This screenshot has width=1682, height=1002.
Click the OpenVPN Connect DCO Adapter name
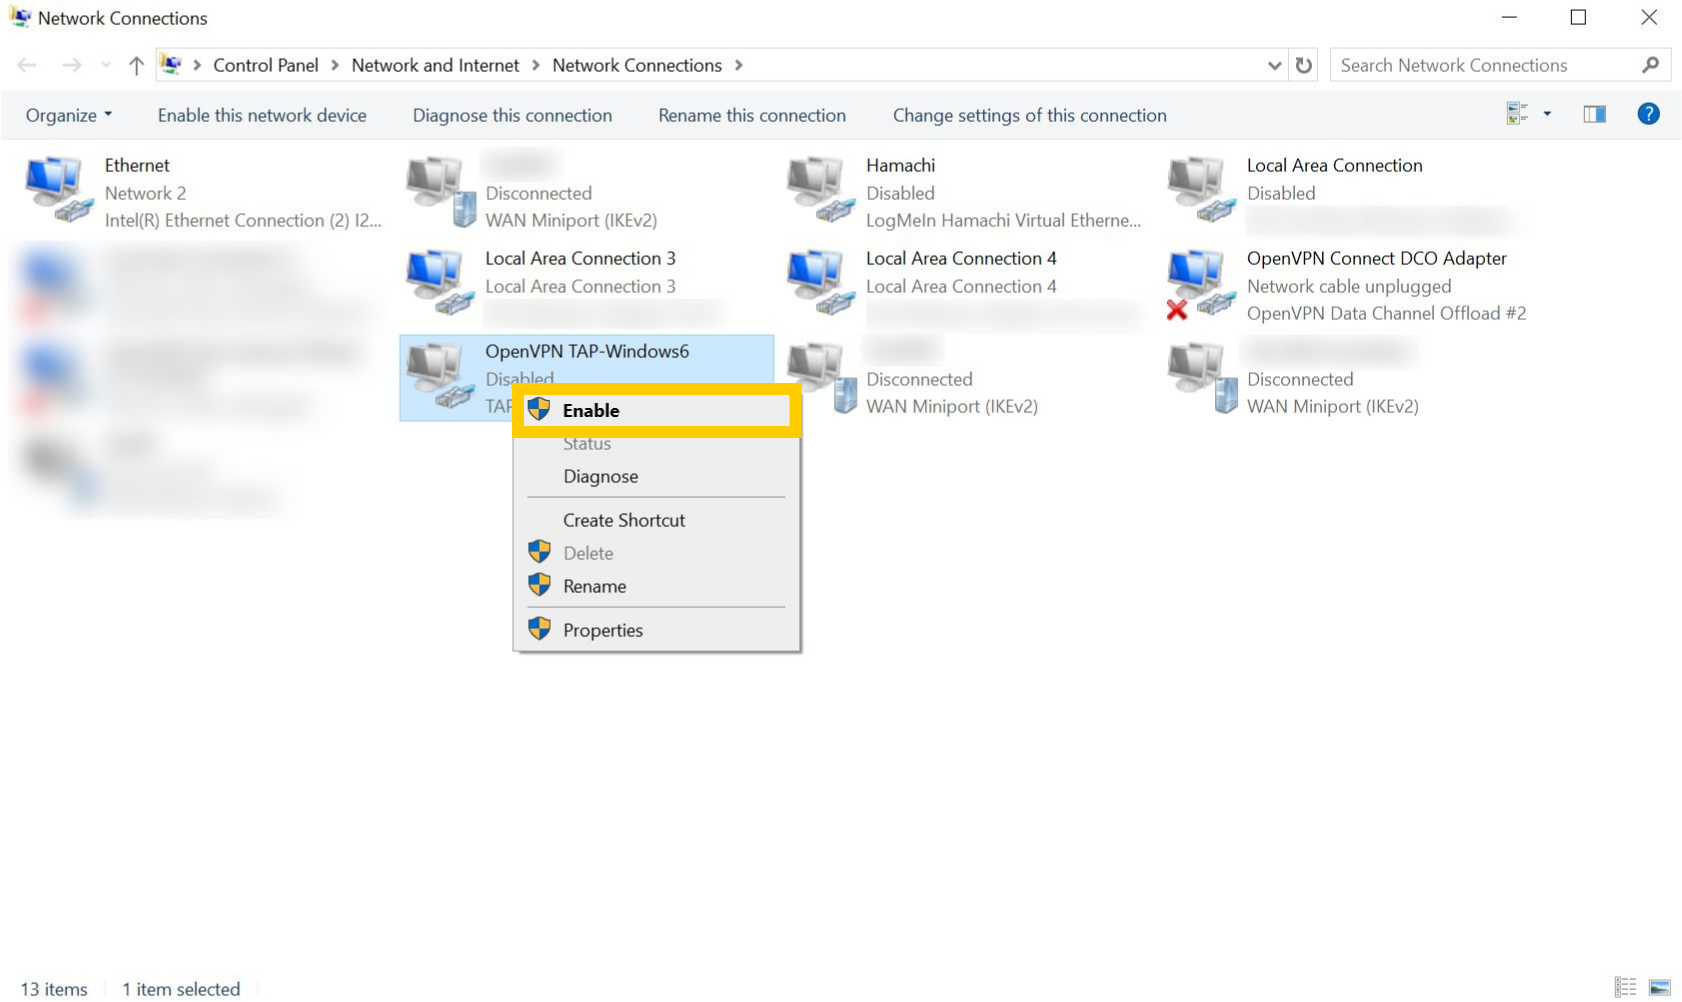pyautogui.click(x=1376, y=258)
